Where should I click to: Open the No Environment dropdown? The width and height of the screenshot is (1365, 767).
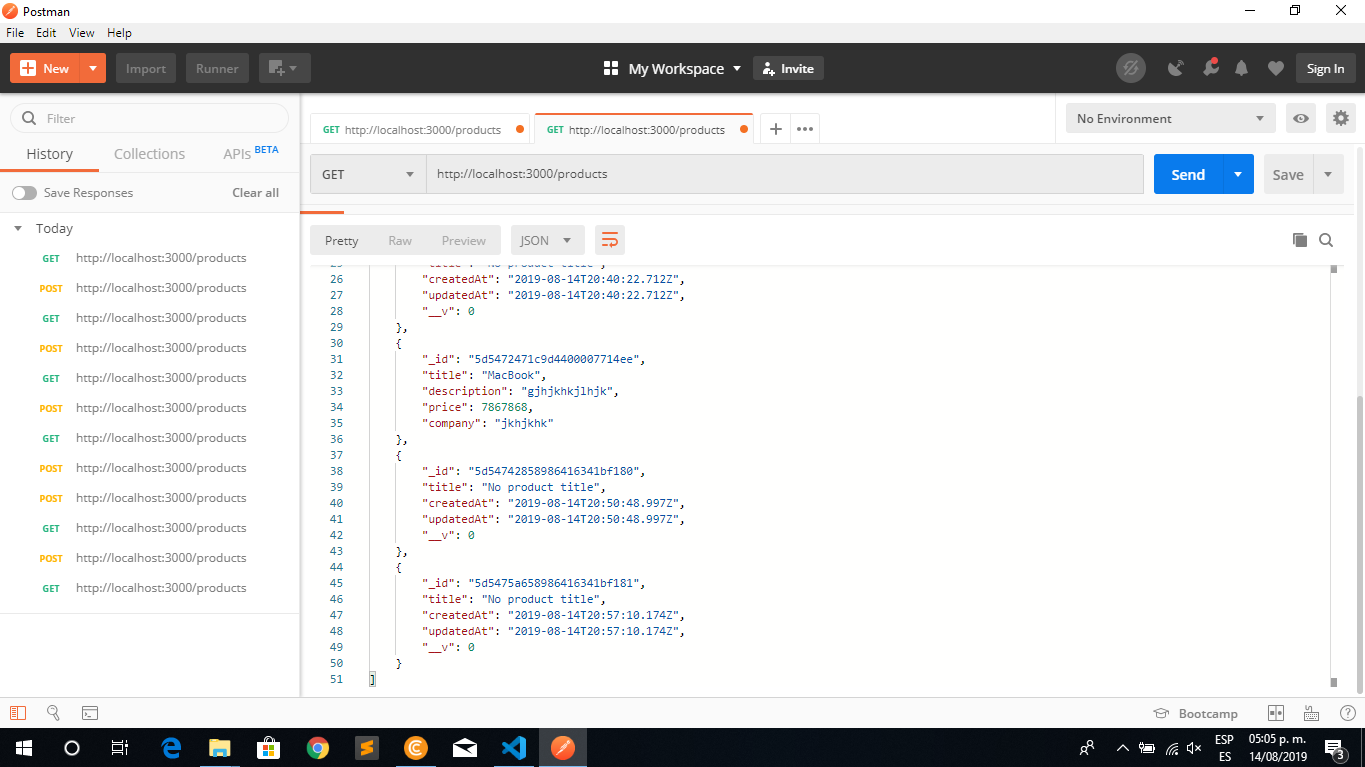coord(1170,118)
